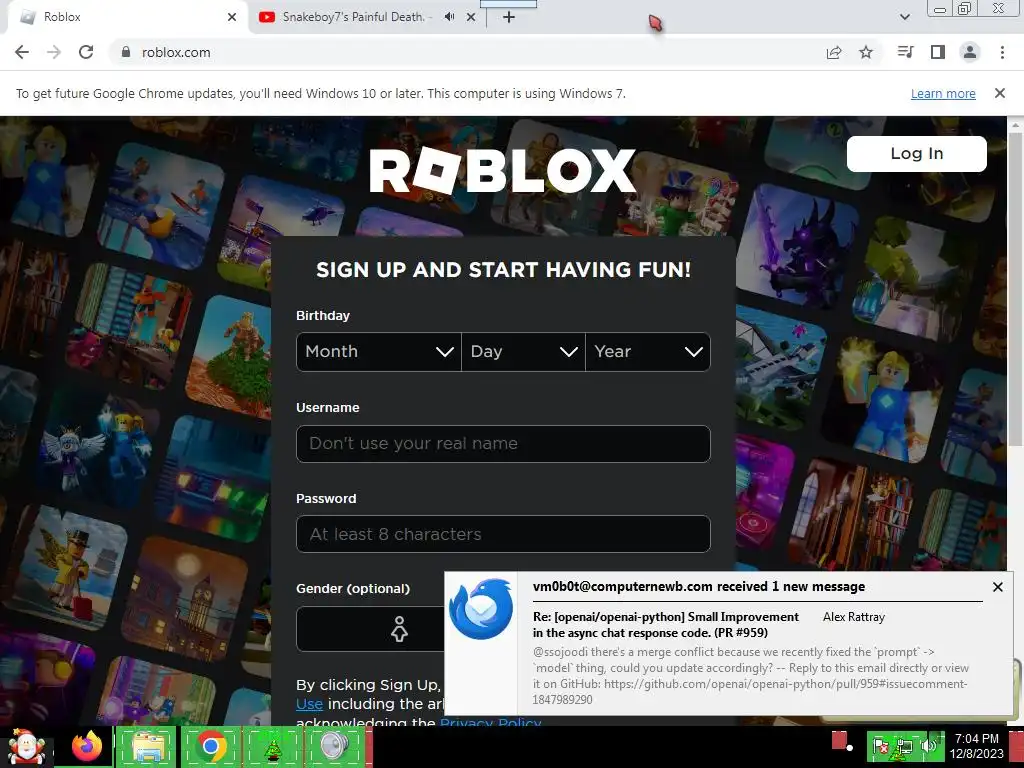Mute the Snakeboy7 tab via speaker icon

click(449, 17)
